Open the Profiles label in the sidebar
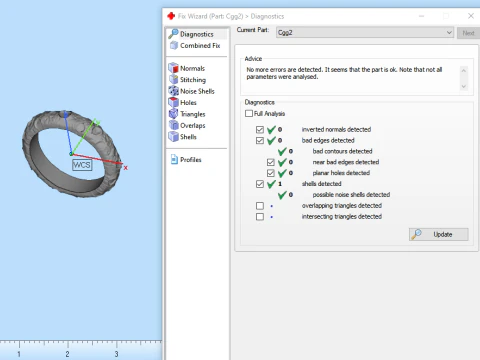This screenshot has height=360, width=480. [191, 160]
